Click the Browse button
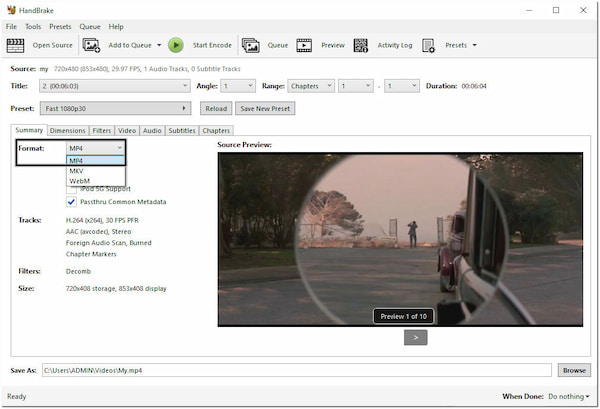Viewport: 600px width, 409px height. click(x=574, y=370)
